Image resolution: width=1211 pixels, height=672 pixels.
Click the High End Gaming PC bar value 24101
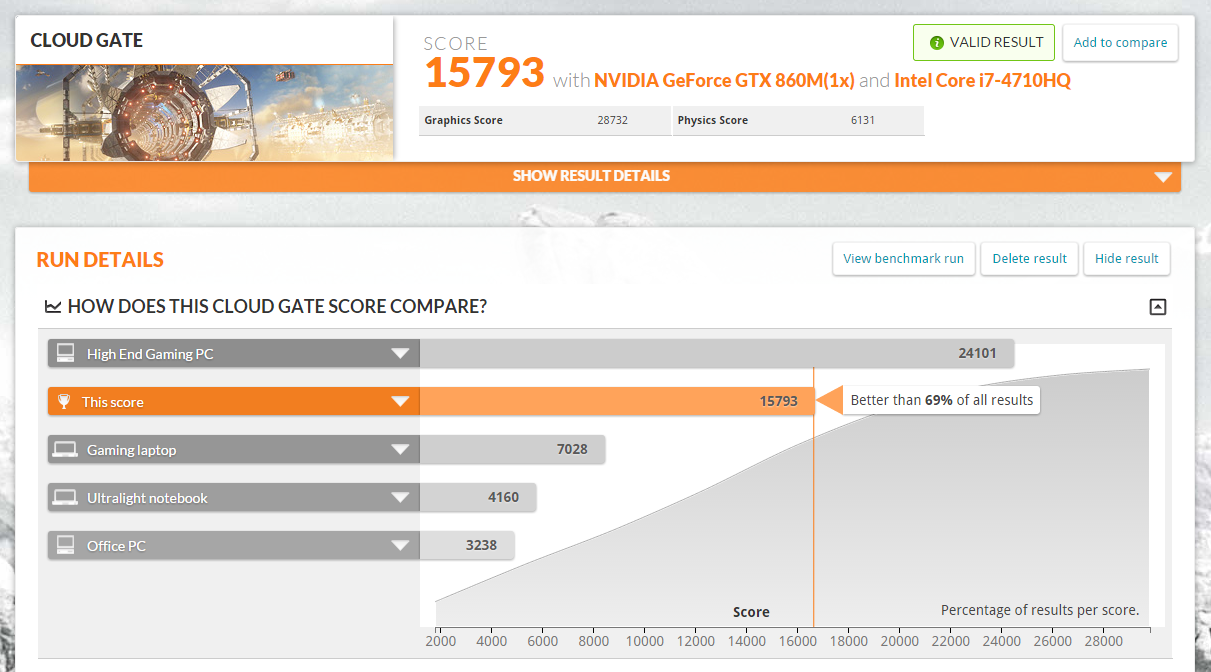(977, 353)
